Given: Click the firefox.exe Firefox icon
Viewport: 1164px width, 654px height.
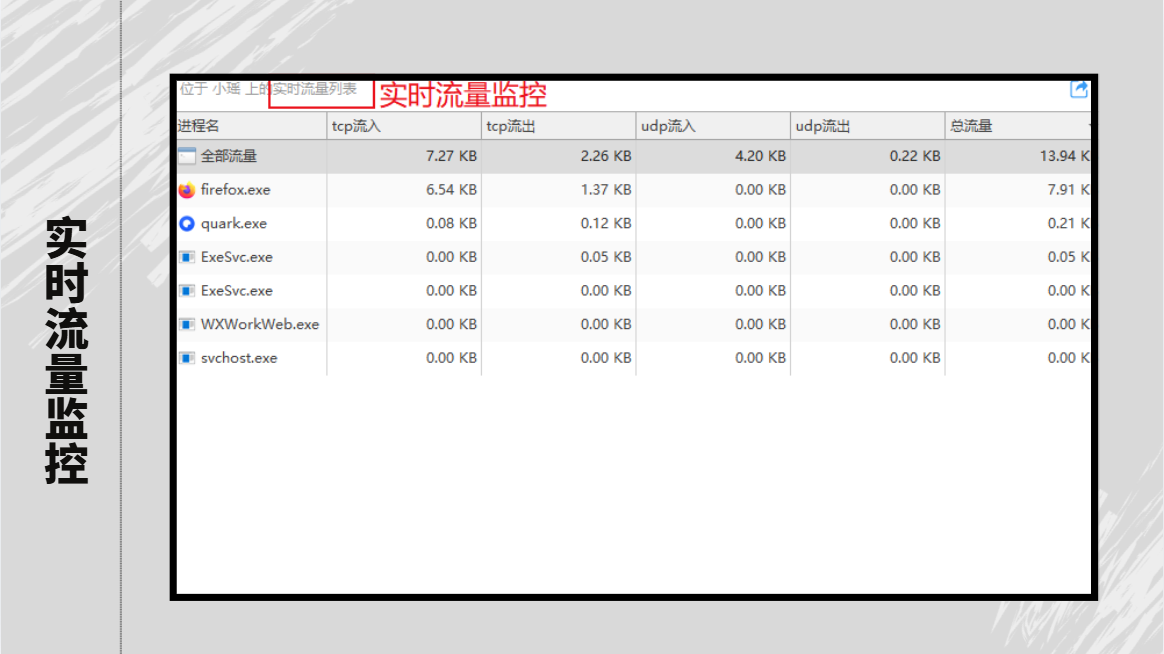Looking at the screenshot, I should point(186,190).
